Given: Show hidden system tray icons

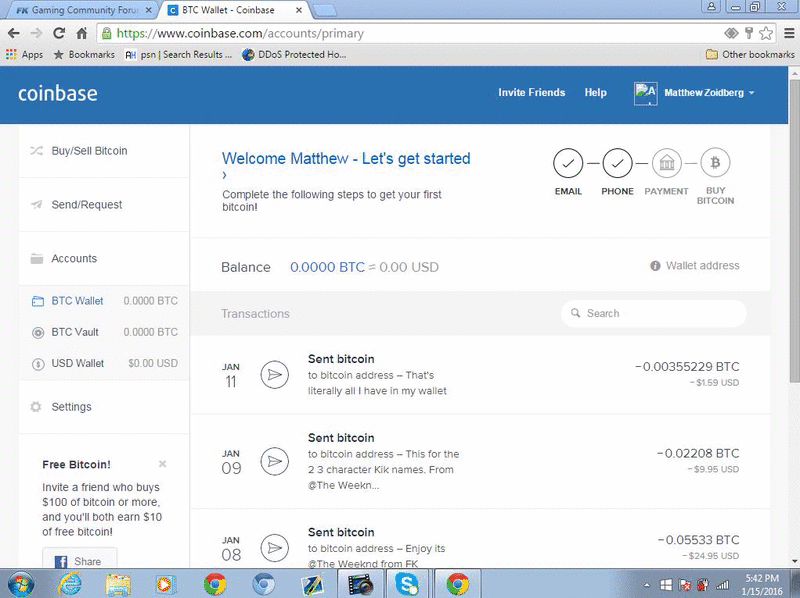Looking at the screenshot, I should pyautogui.click(x=646, y=585).
